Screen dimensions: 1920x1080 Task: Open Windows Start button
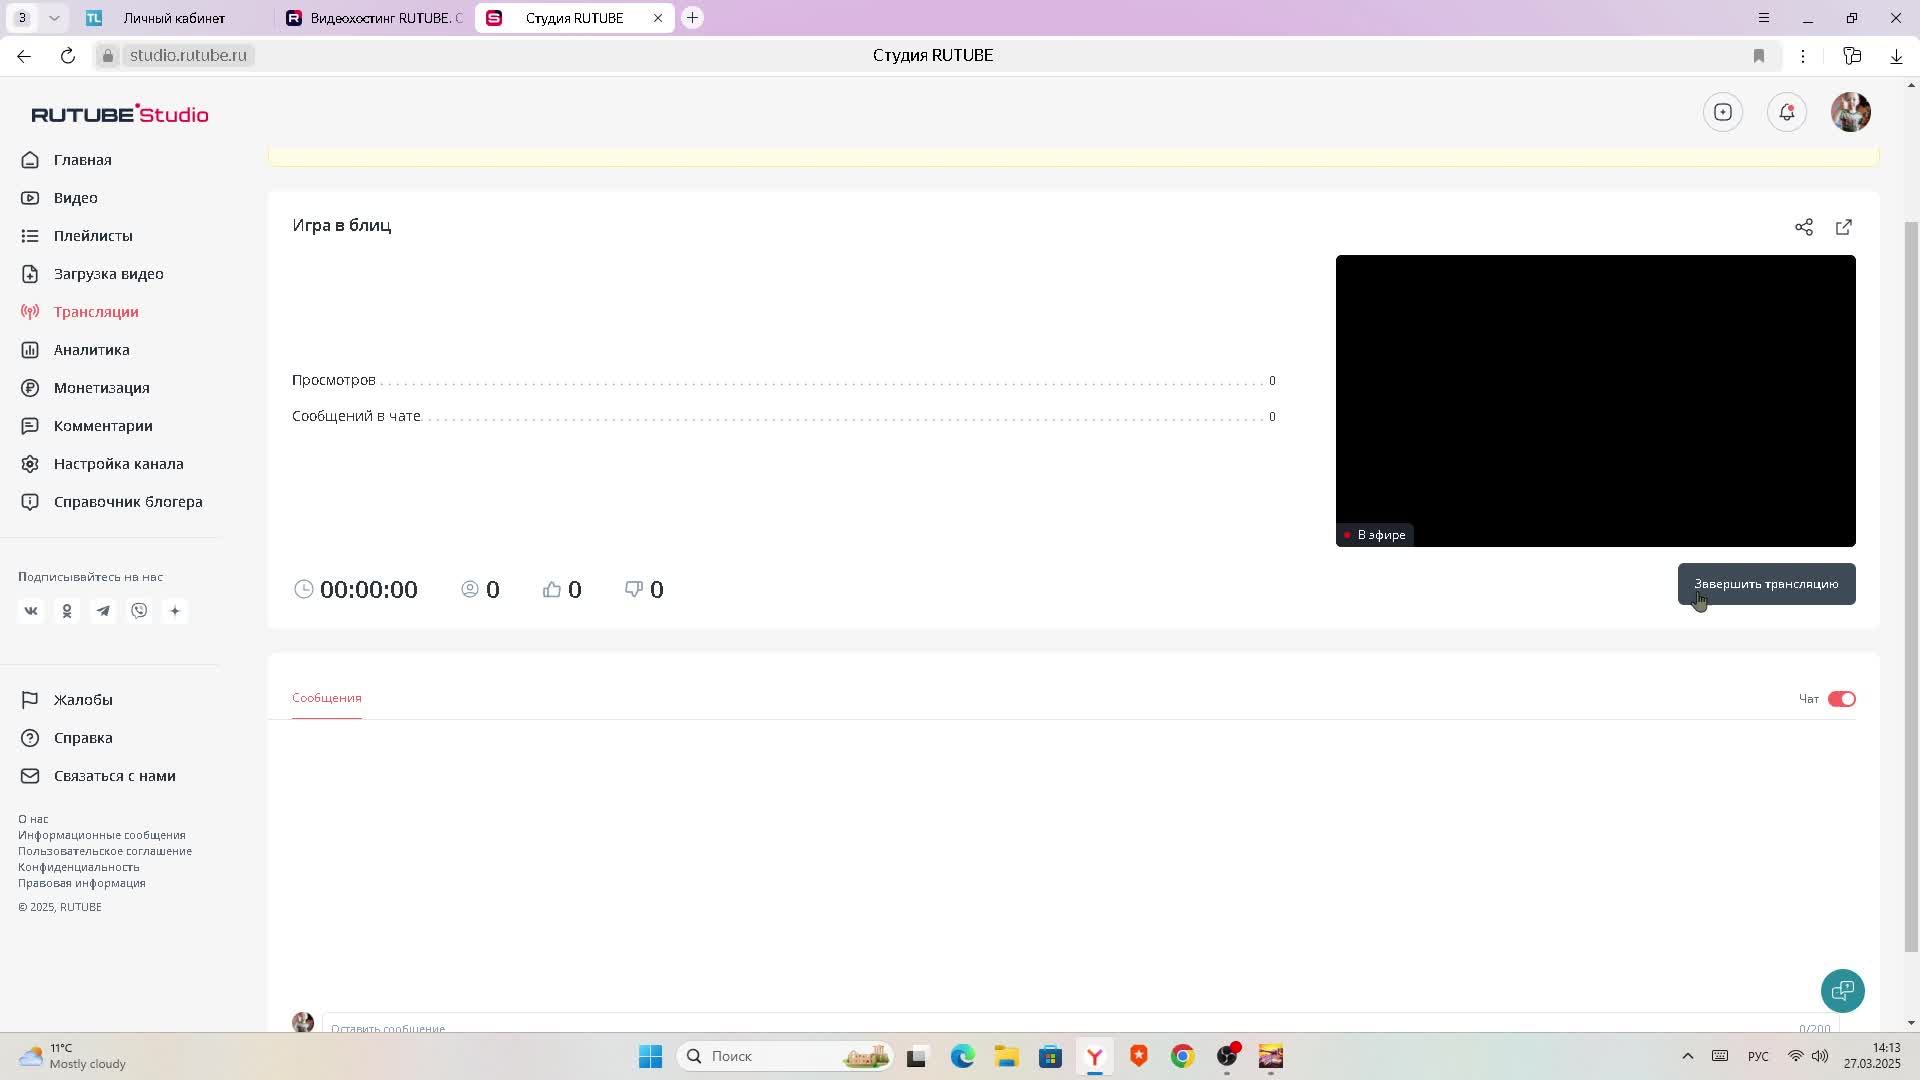(650, 1057)
